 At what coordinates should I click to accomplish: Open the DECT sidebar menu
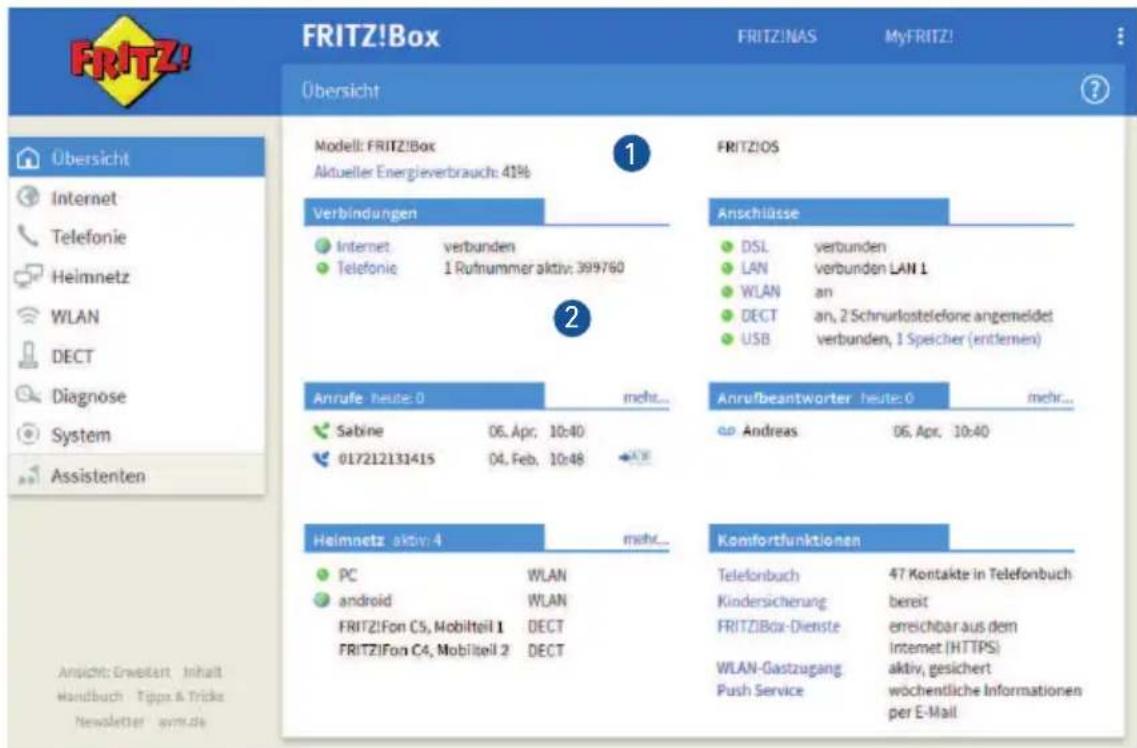point(137,356)
